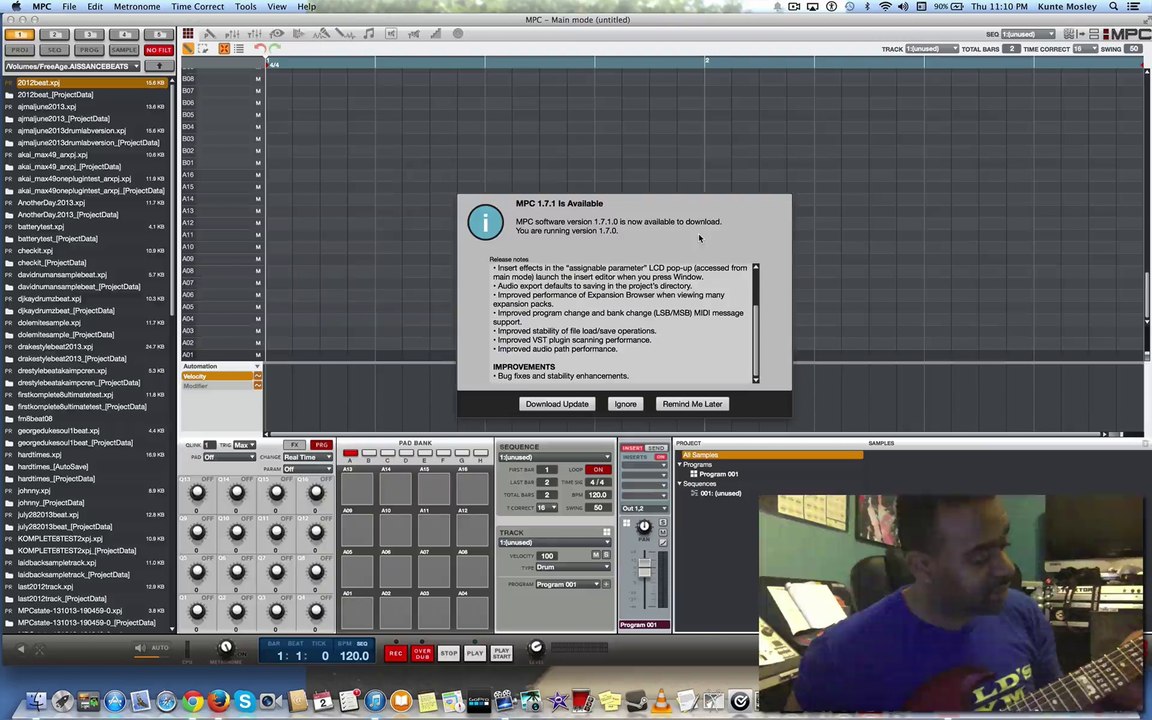Click the PLAY START transport button
The height and width of the screenshot is (720, 1152).
click(x=502, y=653)
